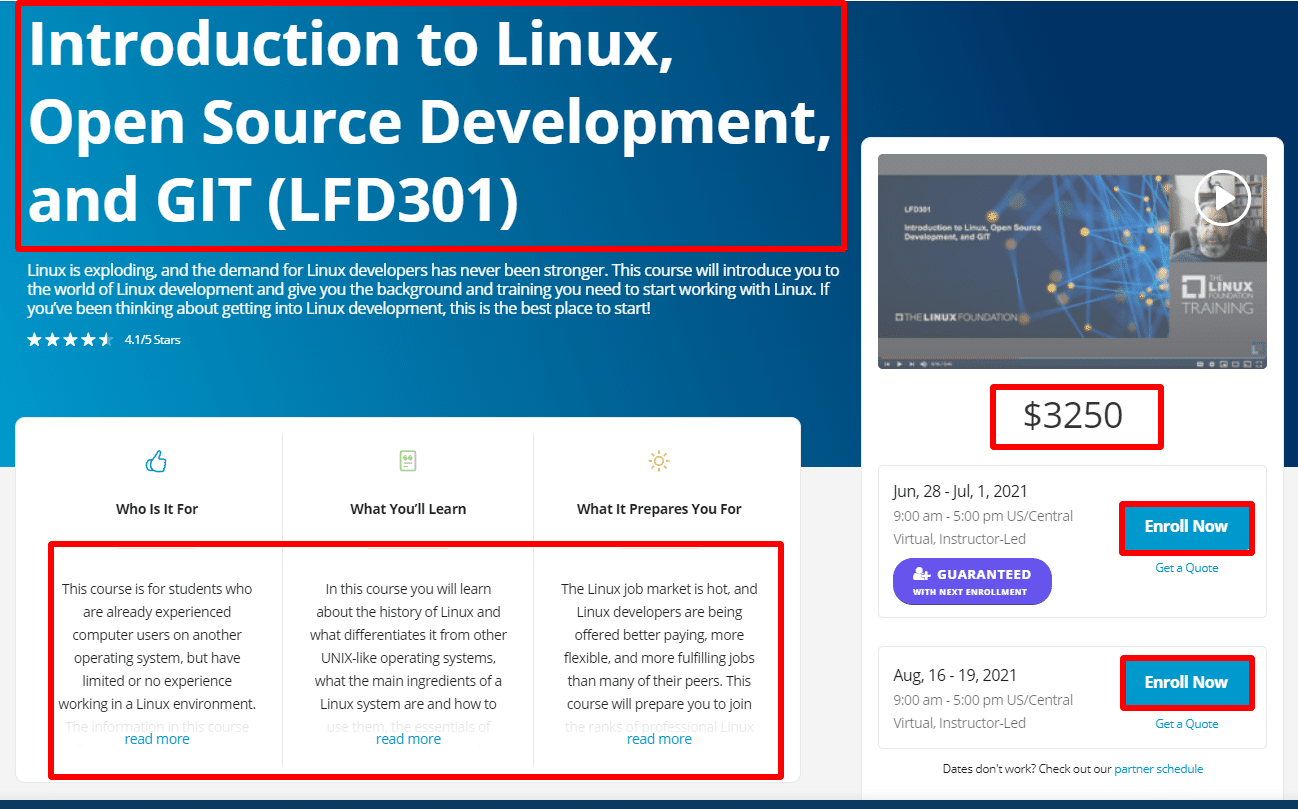Click the Guaranteed With Next Enrollment badge

tap(972, 581)
